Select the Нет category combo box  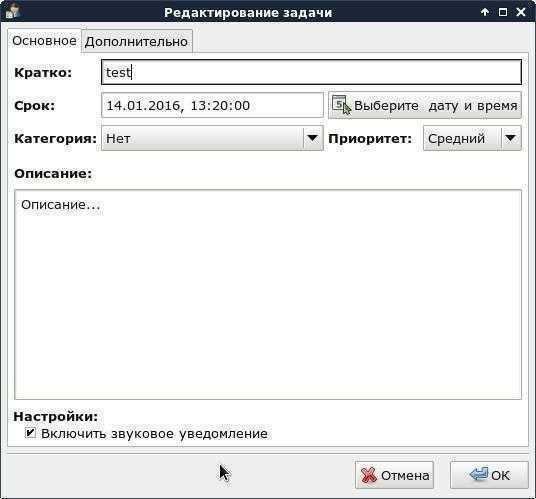[212, 138]
